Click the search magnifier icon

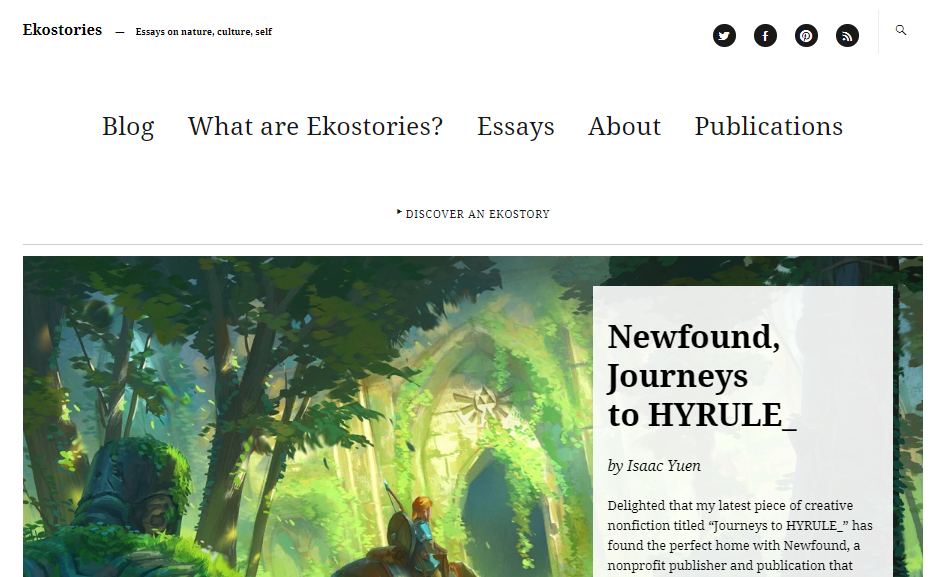pos(900,30)
